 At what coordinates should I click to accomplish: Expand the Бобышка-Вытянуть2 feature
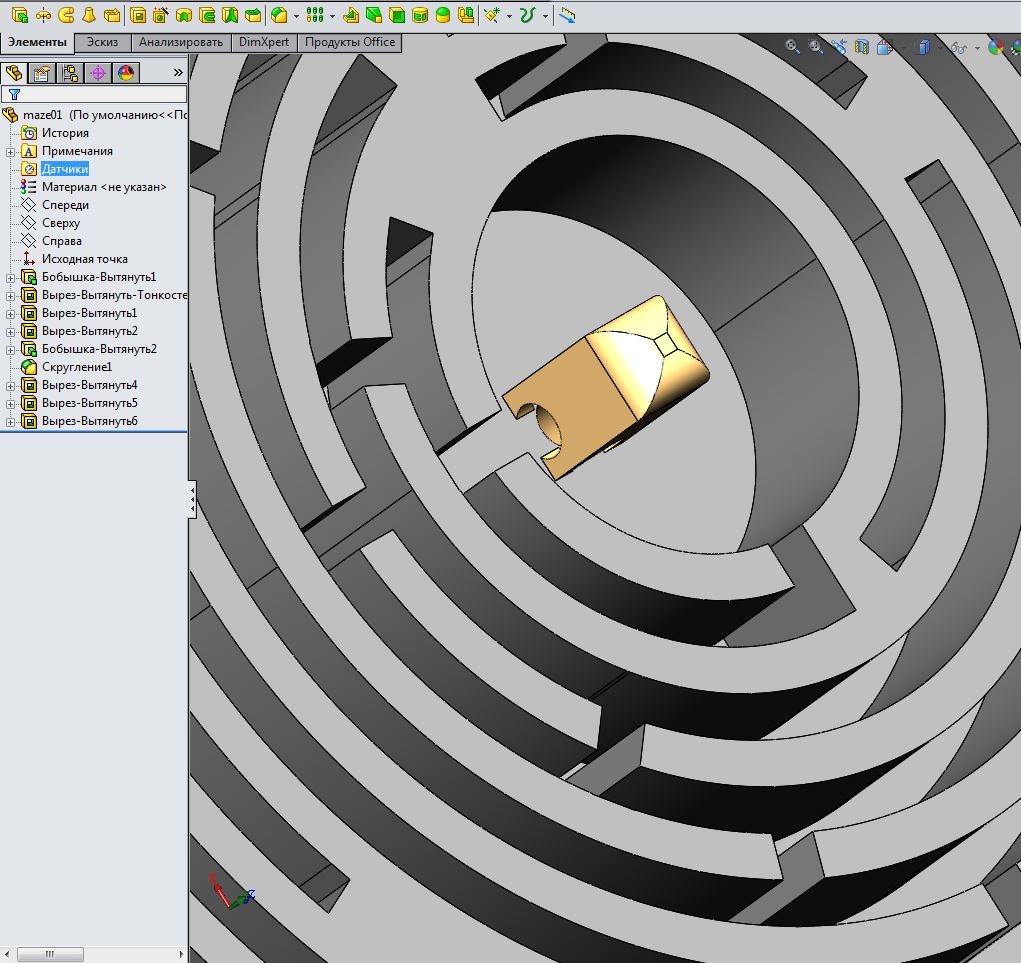point(8,348)
